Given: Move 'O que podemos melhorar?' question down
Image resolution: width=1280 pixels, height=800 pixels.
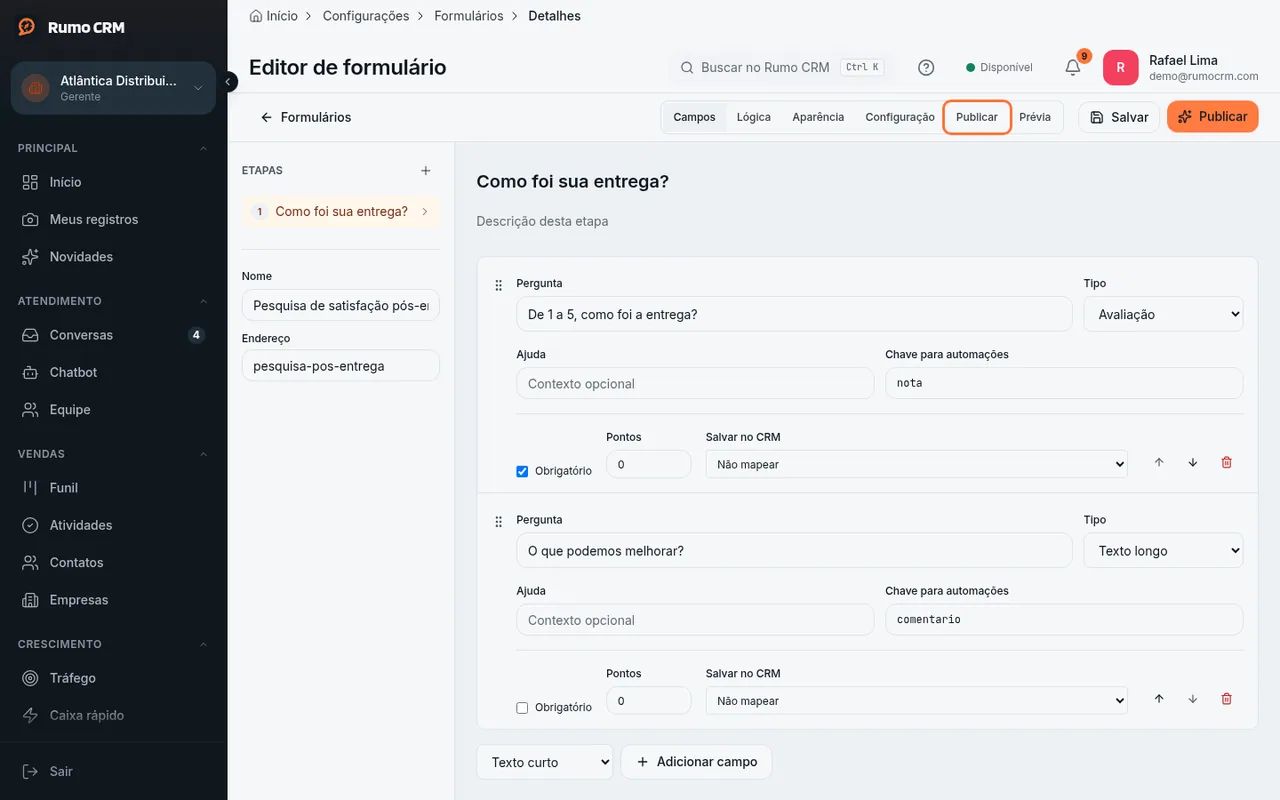Looking at the screenshot, I should point(1193,699).
